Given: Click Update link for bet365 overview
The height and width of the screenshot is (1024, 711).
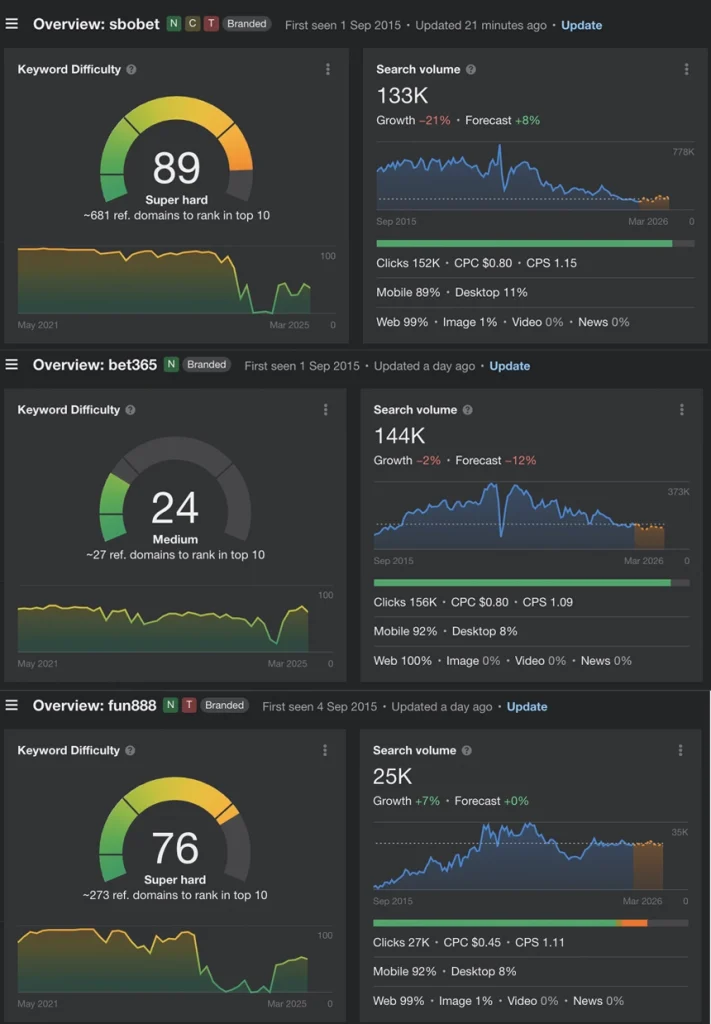Looking at the screenshot, I should pos(509,366).
